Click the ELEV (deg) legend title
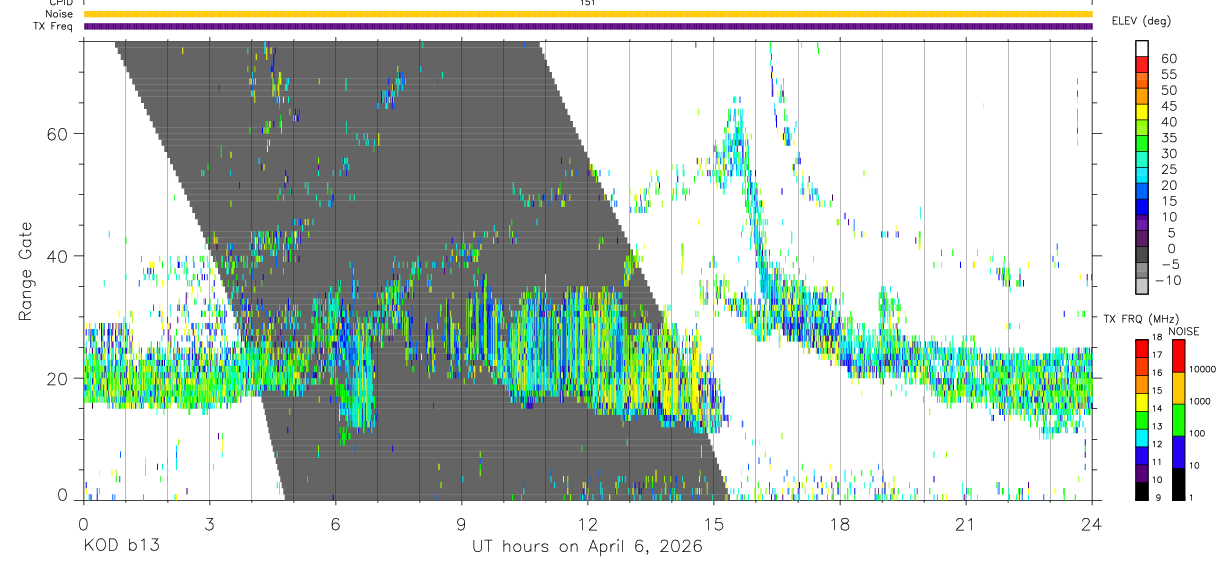This screenshot has width=1228, height=567. tap(1141, 21)
